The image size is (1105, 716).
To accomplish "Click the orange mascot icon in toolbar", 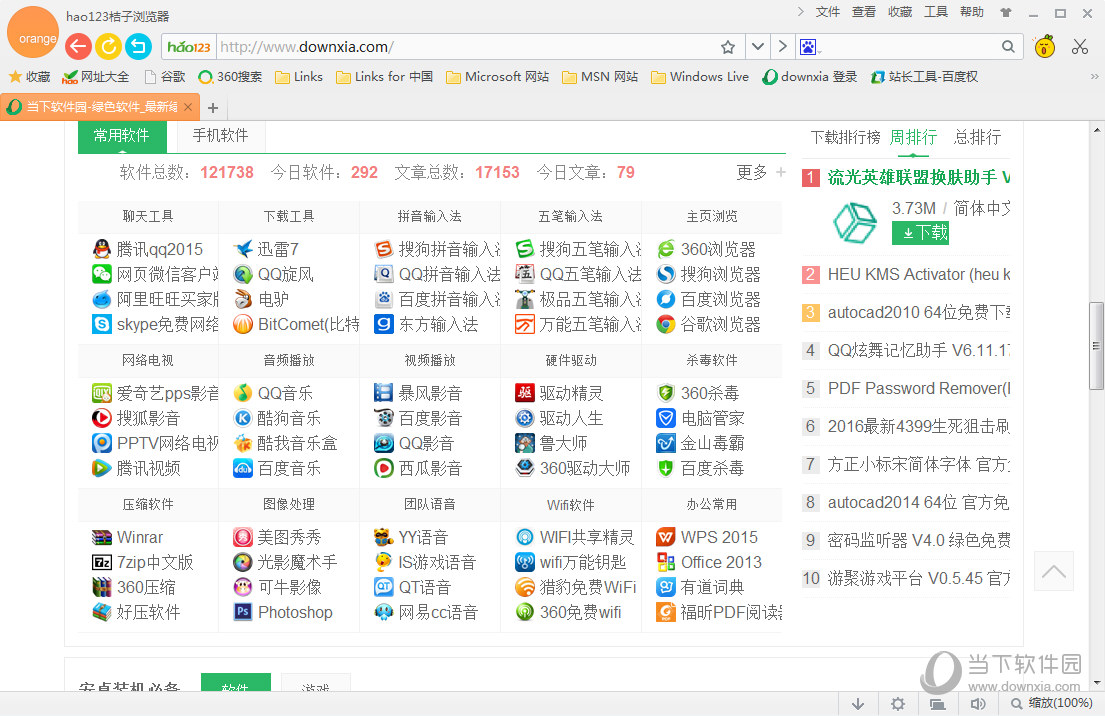I will click(1044, 47).
